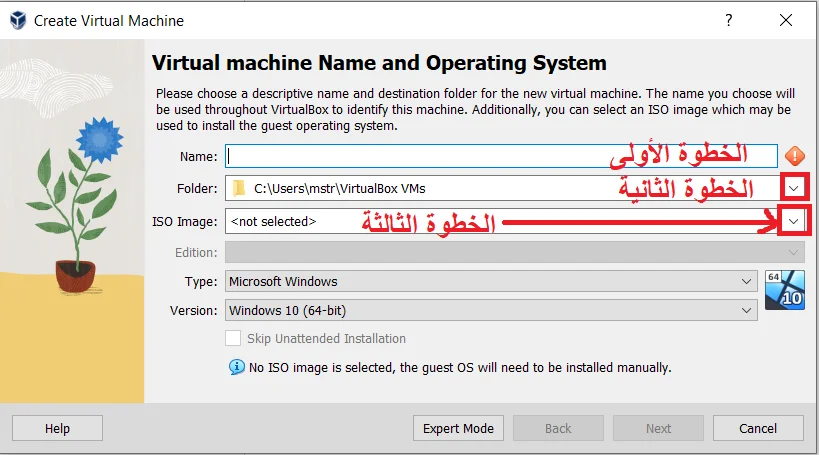The height and width of the screenshot is (455, 819).
Task: Click the <not selected> ISO Image value
Action: tap(273, 221)
